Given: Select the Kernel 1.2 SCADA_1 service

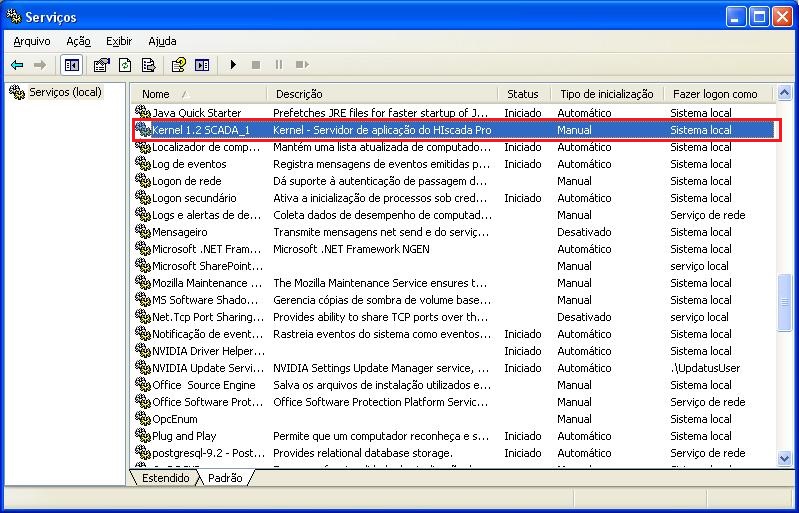Looking at the screenshot, I should (456, 130).
